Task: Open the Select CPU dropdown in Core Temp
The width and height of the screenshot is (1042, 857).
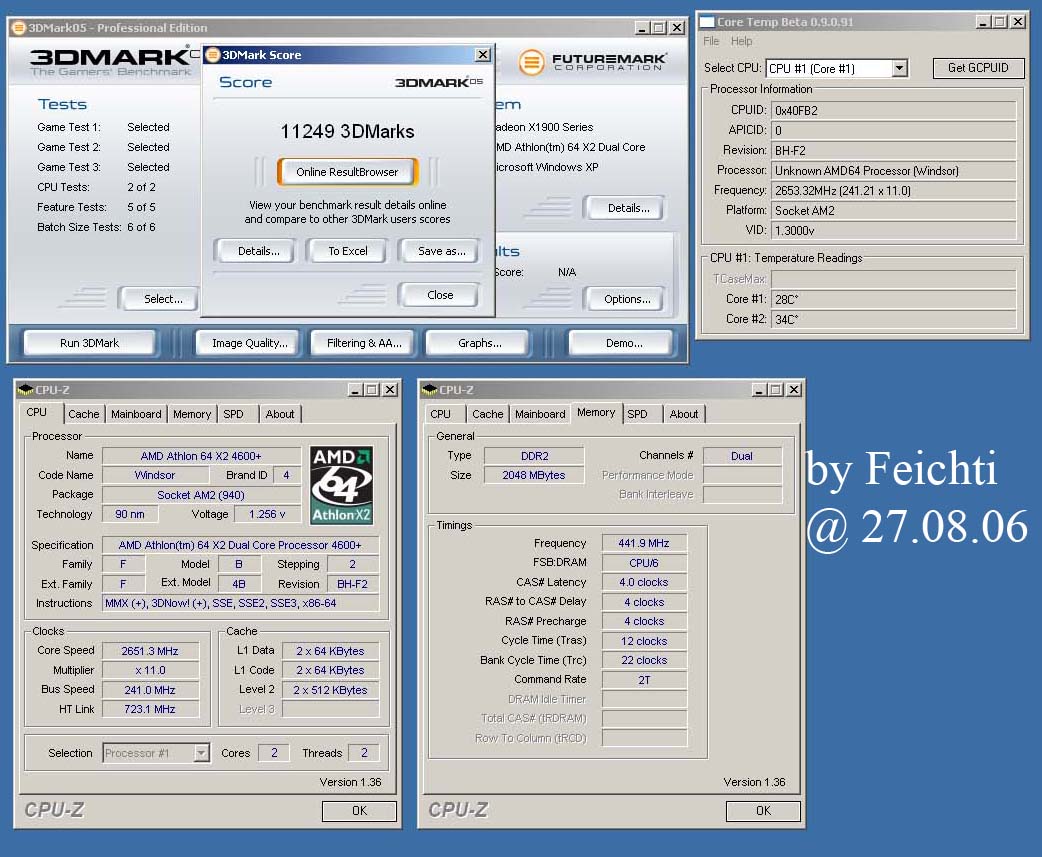Action: (899, 68)
